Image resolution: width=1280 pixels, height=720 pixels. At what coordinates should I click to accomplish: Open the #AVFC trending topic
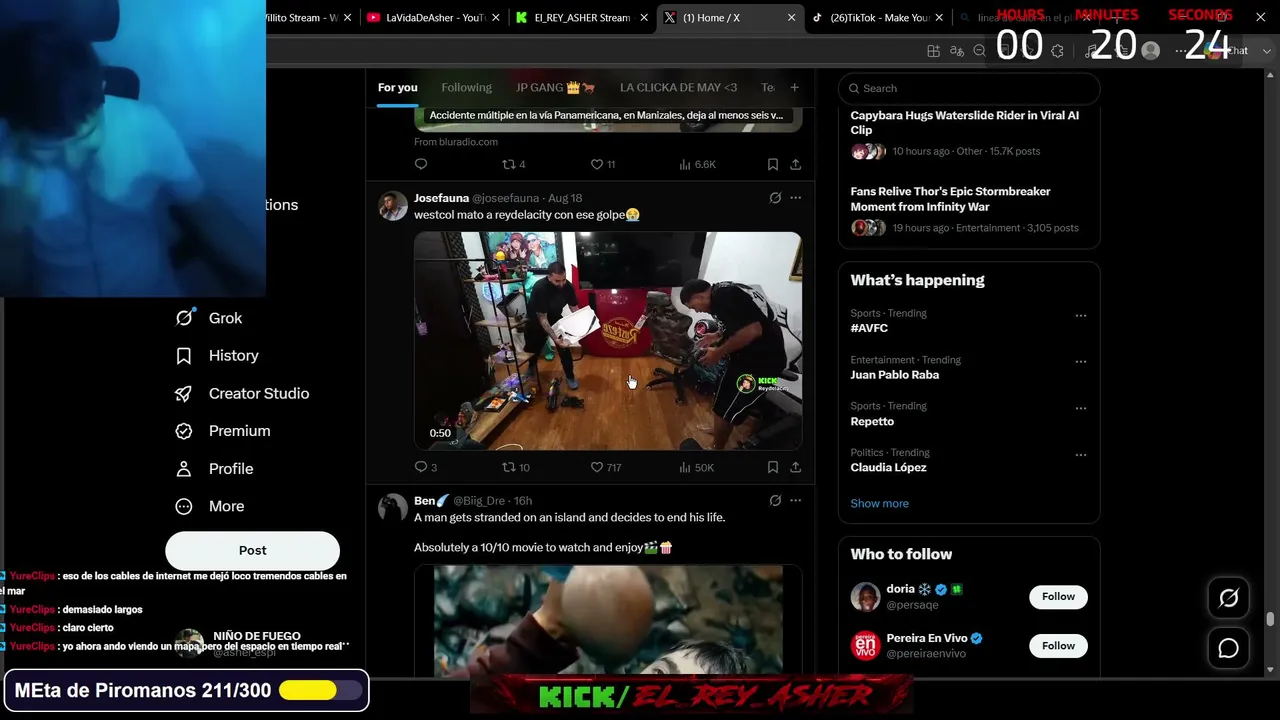point(869,328)
